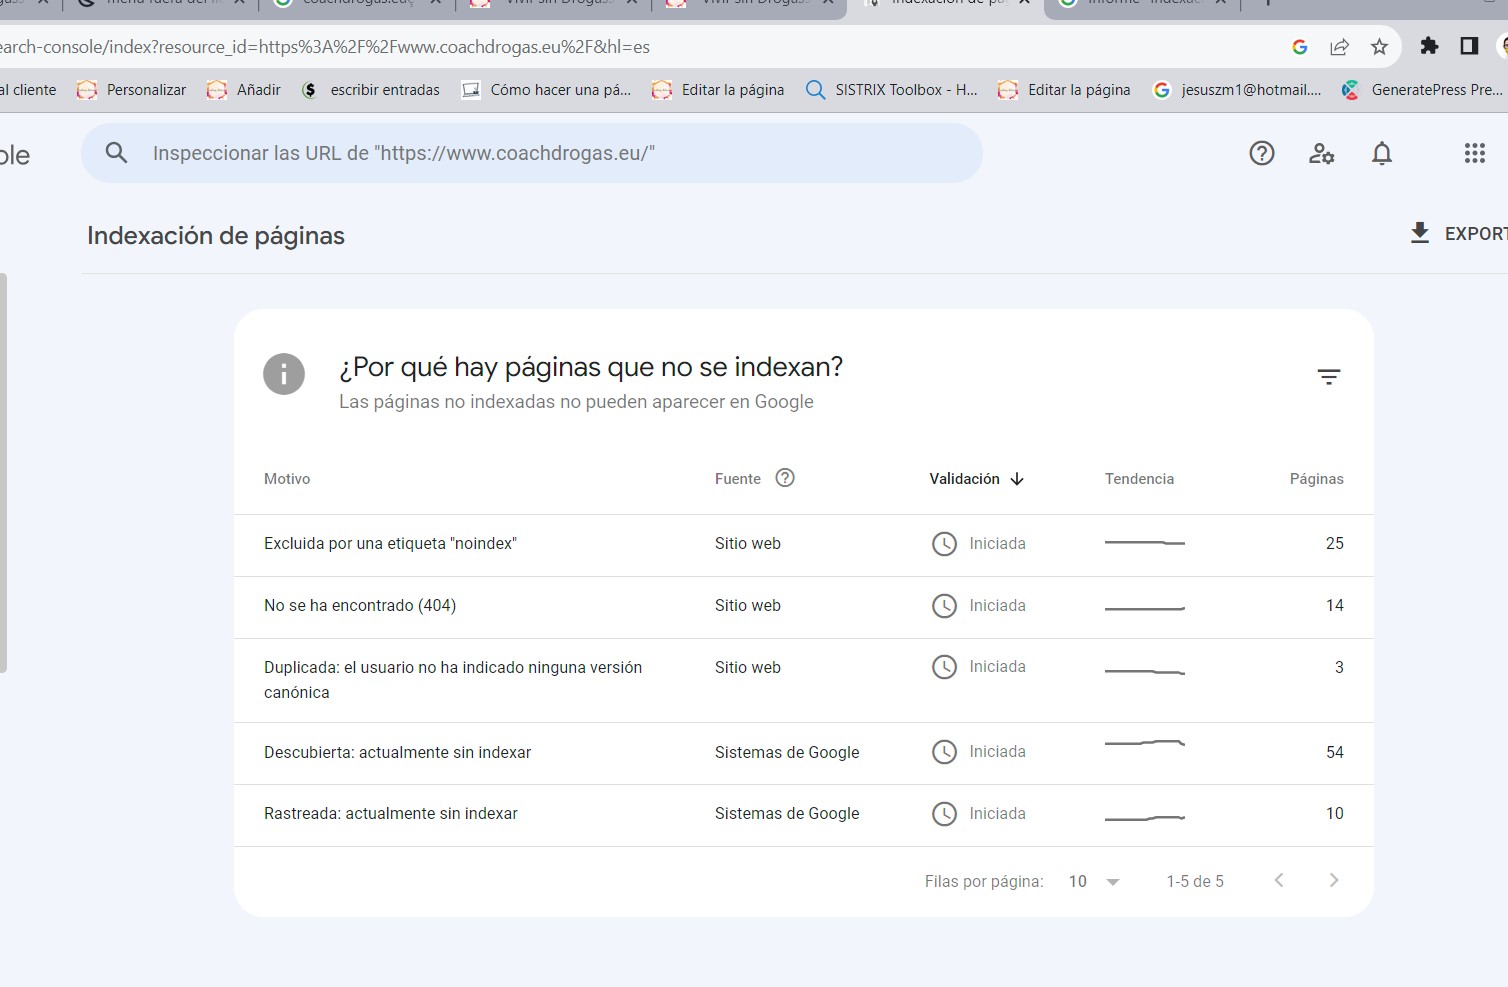The width and height of the screenshot is (1508, 987).
Task: Click page count 14 in 404 row
Action: point(1335,606)
